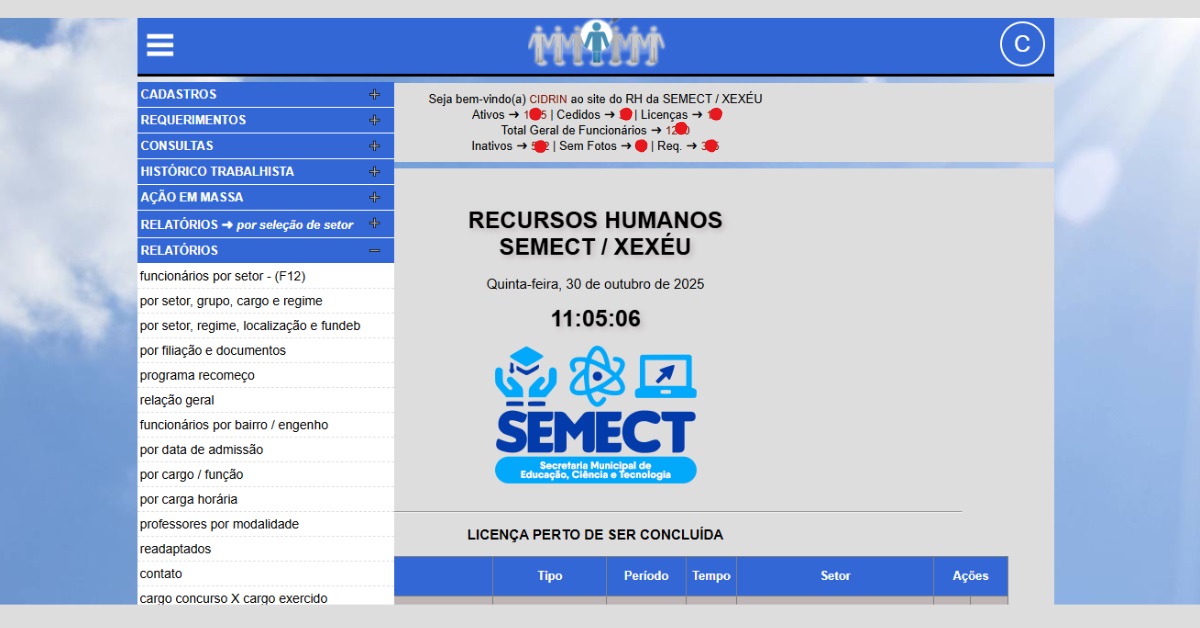Image resolution: width=1200 pixels, height=628 pixels.
Task: Open 'por data de admissão' report
Action: pyautogui.click(x=201, y=450)
